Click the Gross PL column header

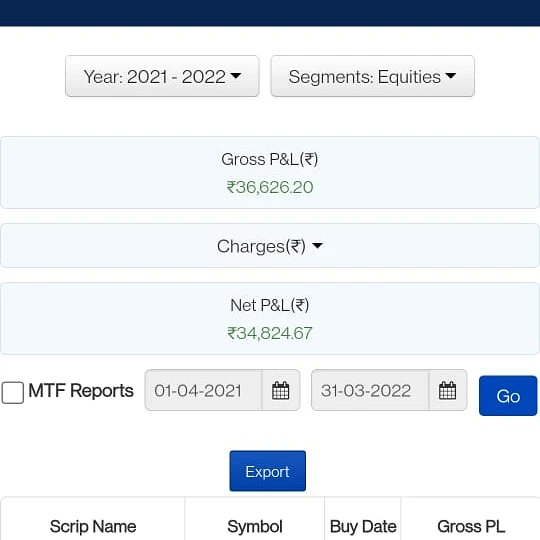(471, 526)
